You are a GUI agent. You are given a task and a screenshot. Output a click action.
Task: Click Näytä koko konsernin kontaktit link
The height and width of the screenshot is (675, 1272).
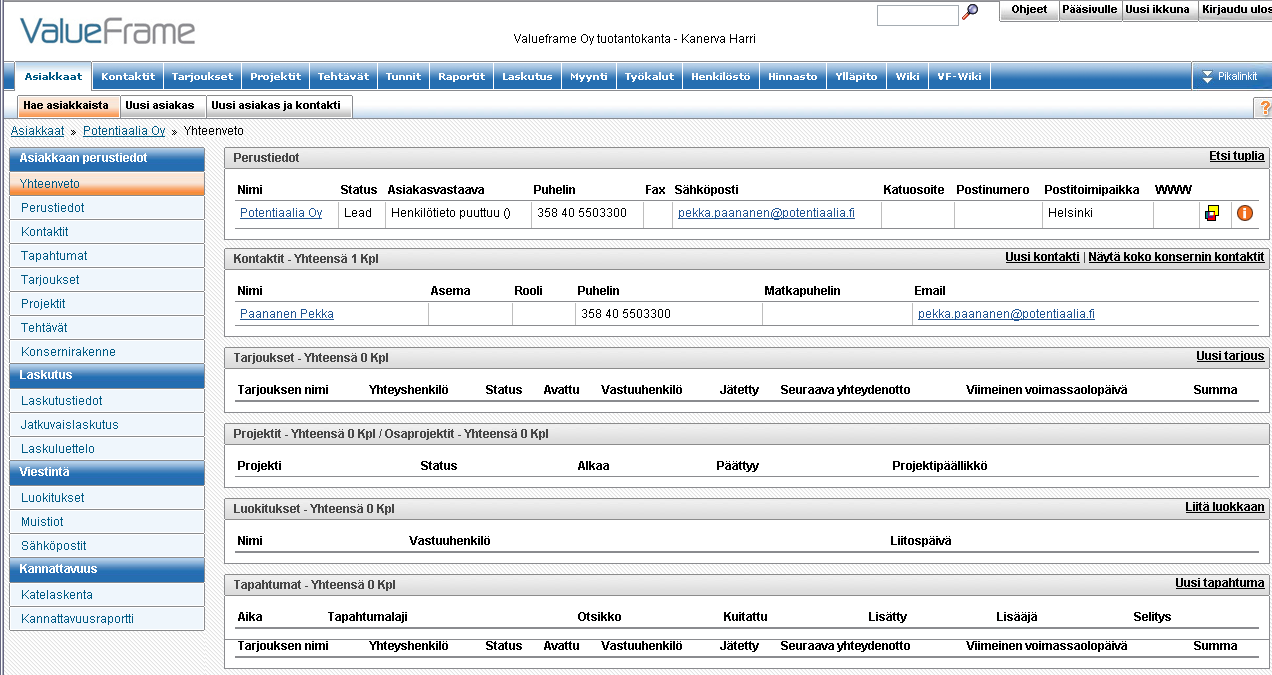(1176, 257)
